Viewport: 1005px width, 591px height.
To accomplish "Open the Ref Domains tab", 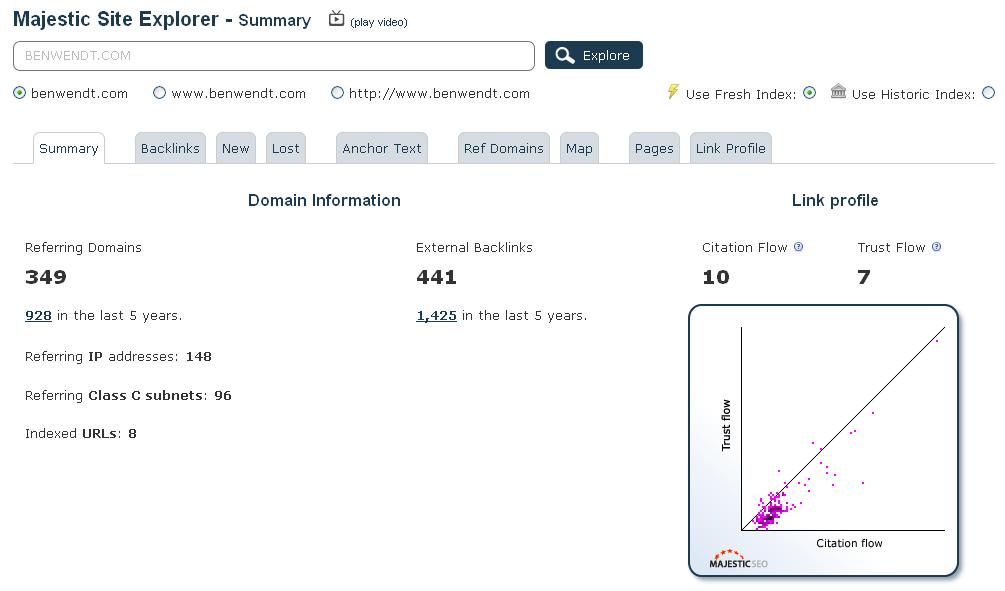I will tap(503, 148).
